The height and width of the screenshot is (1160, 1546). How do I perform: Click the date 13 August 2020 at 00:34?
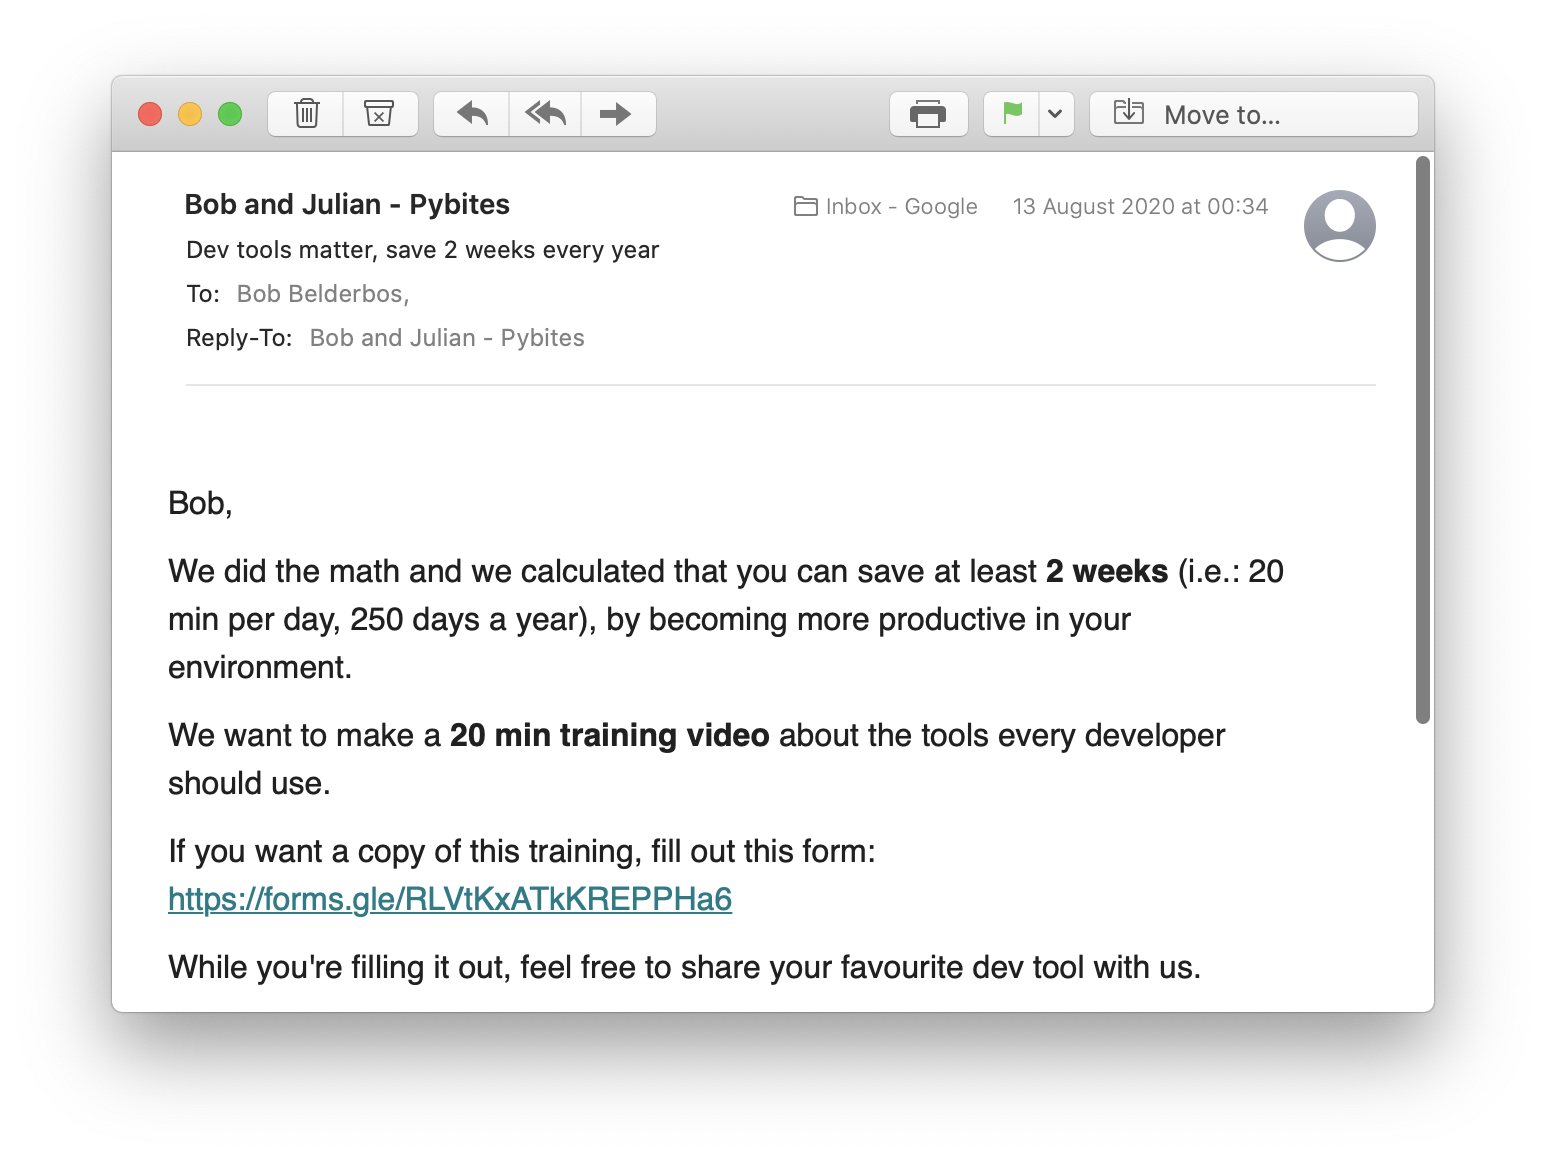1140,206
